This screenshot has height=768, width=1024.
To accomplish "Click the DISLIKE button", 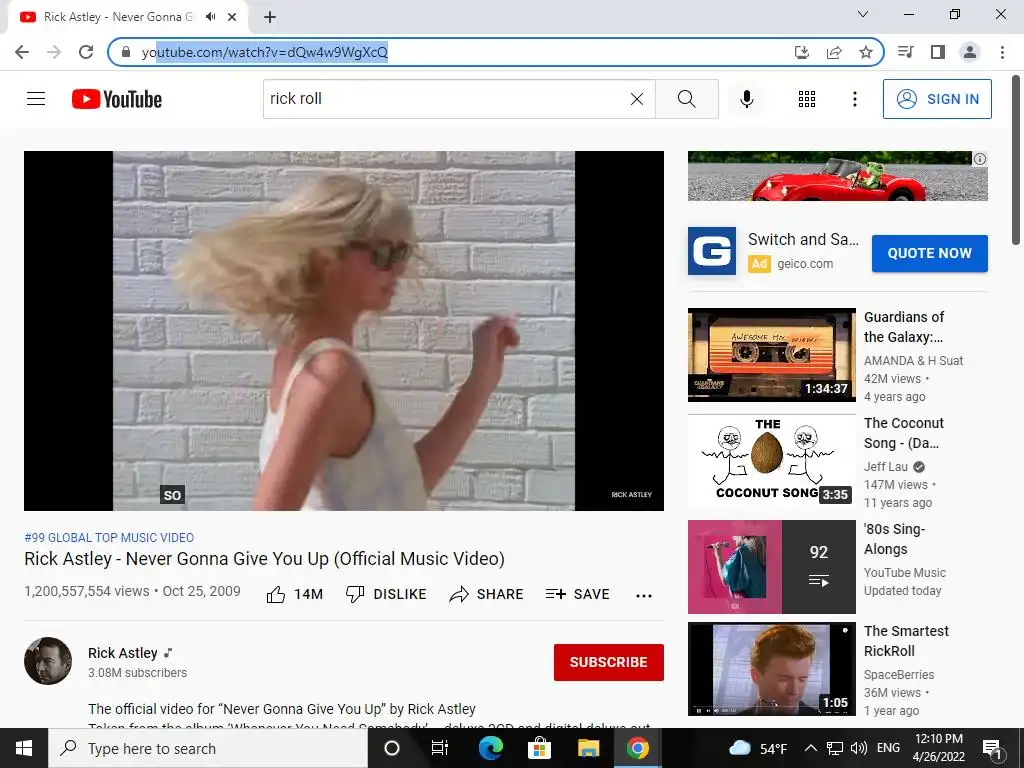I will pyautogui.click(x=386, y=594).
